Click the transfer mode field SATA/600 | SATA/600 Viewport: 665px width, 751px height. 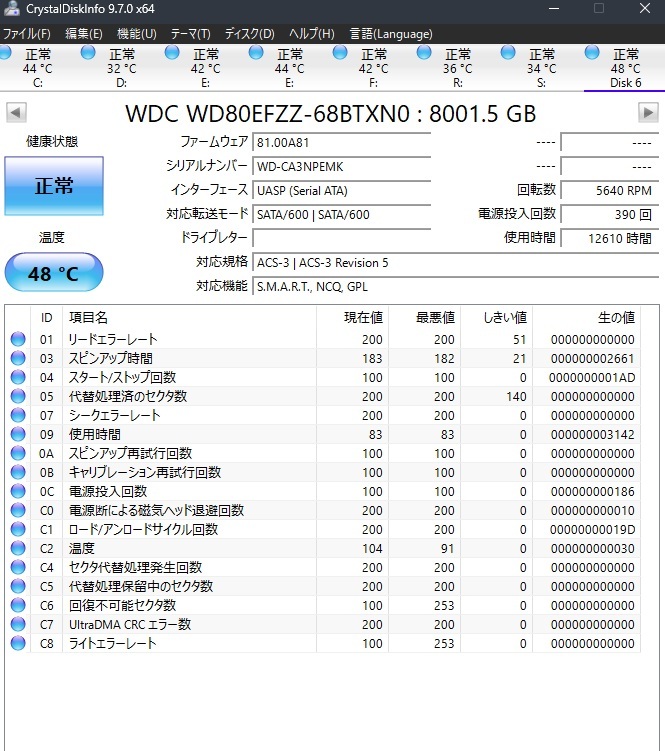[x=342, y=214]
